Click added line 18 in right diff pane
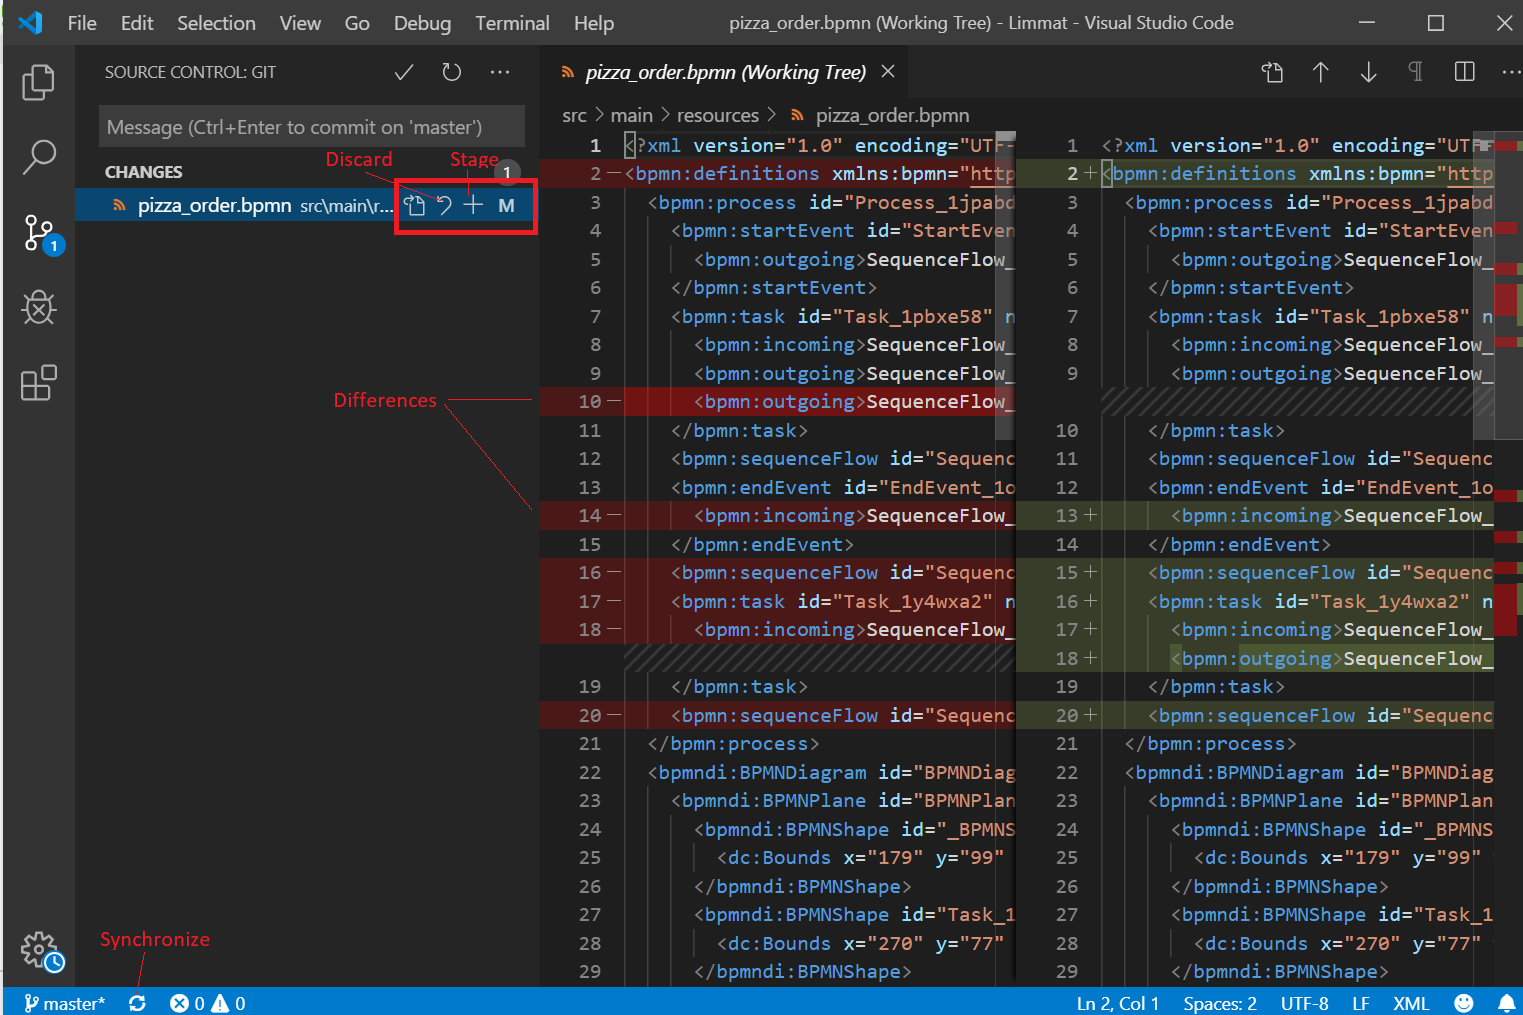The image size is (1523, 1015). (1255, 658)
